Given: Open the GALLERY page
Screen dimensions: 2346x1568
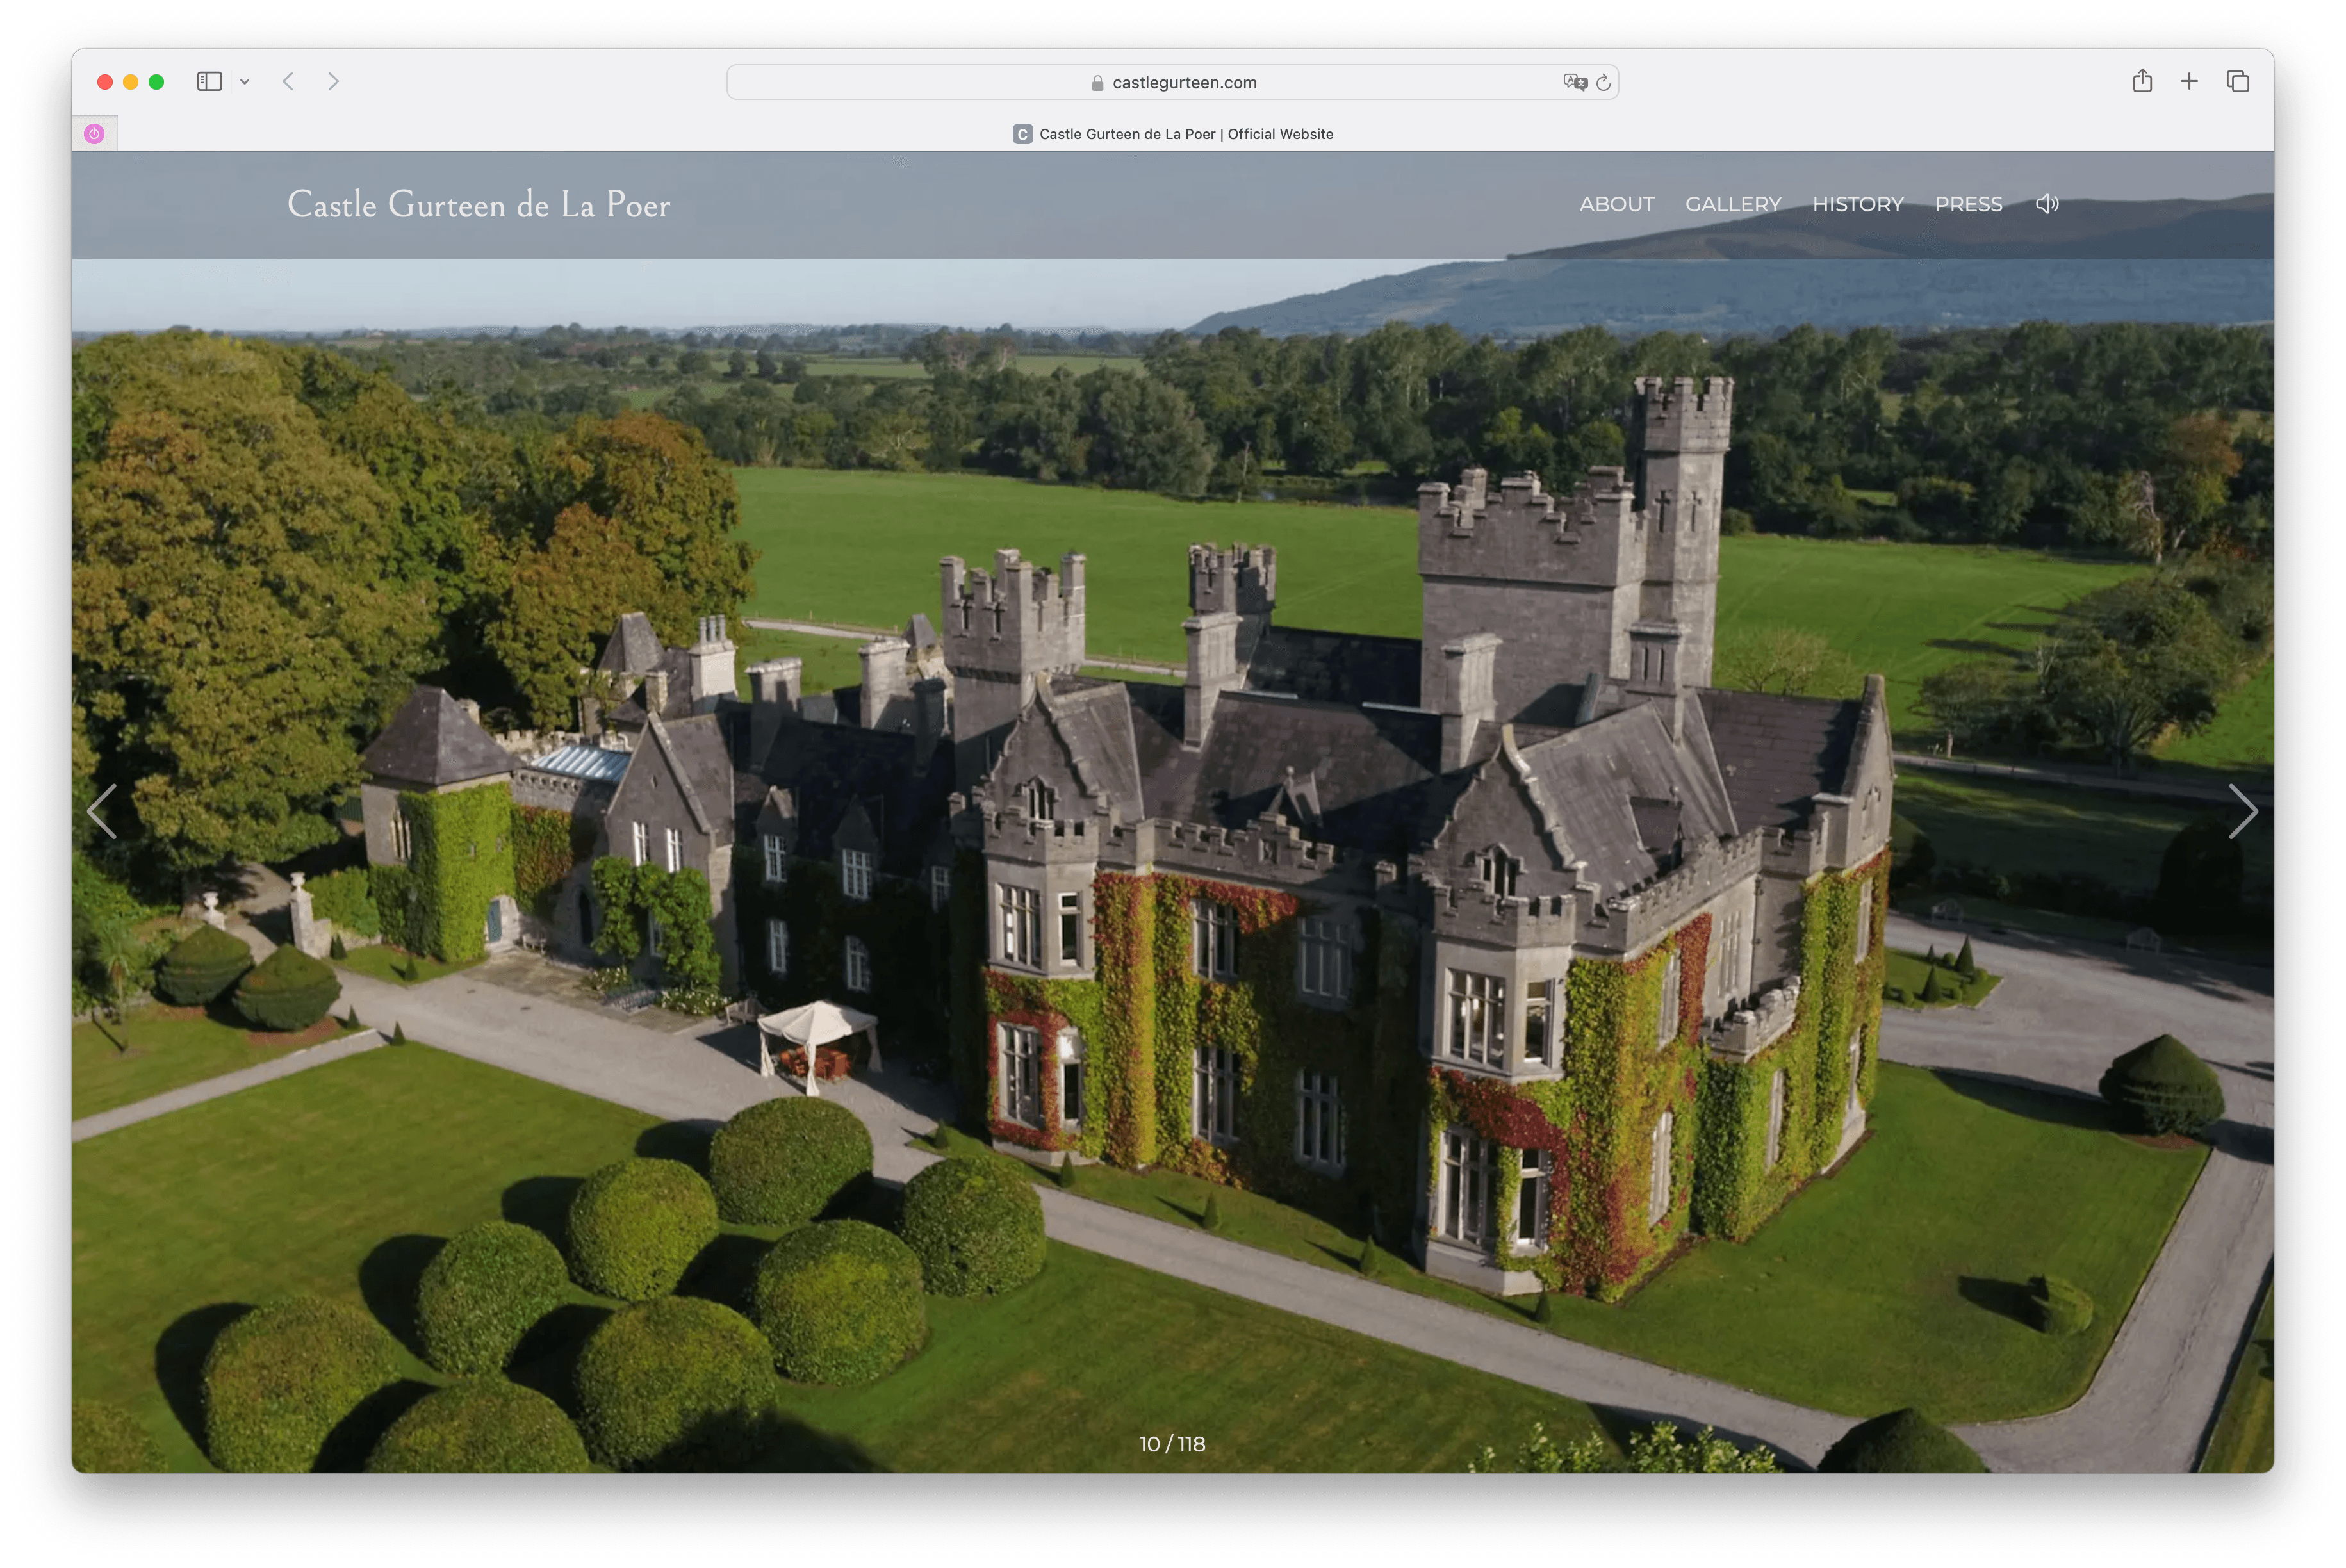Looking at the screenshot, I should click(1733, 204).
